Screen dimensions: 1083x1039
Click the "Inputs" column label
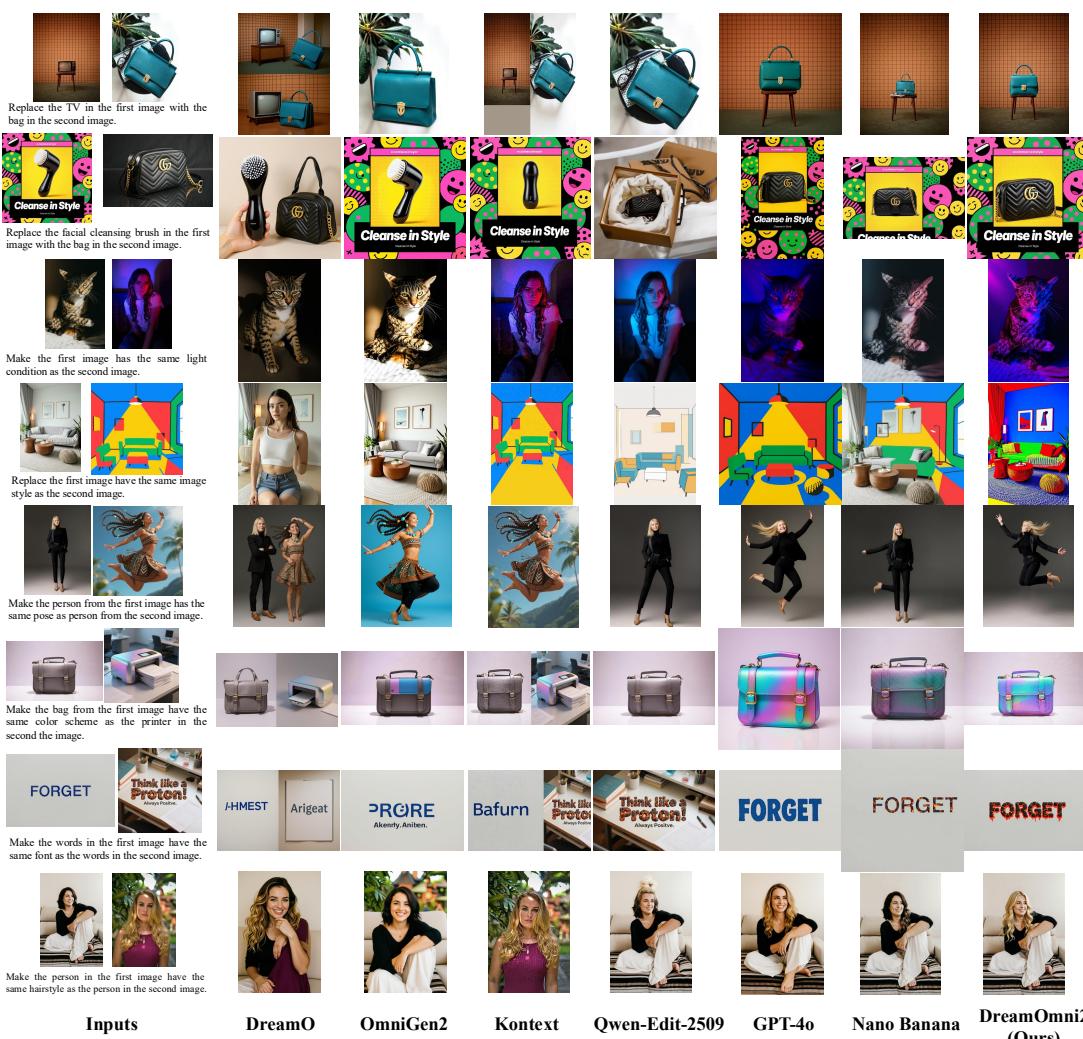pyautogui.click(x=110, y=1022)
